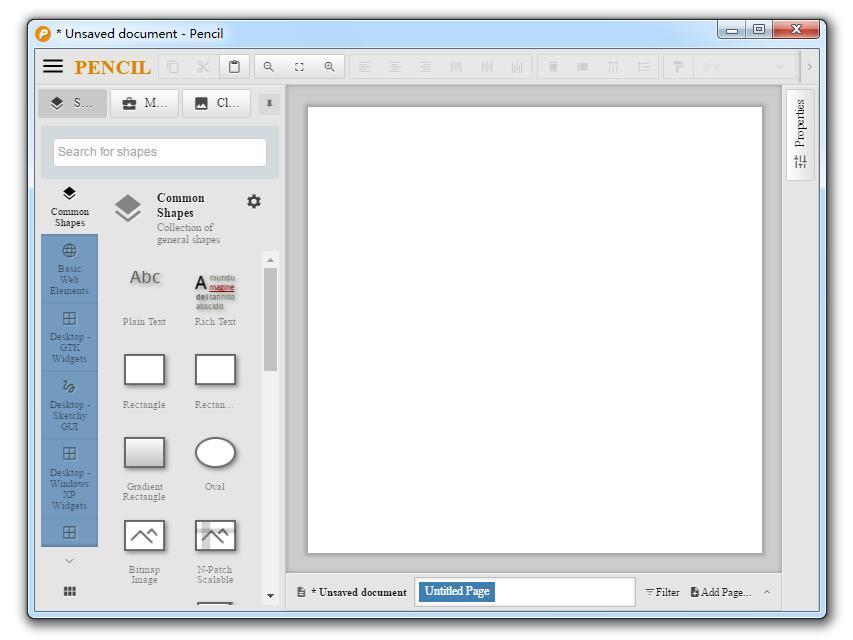The width and height of the screenshot is (853, 640).
Task: Expand more collections with down chevron
Action: tap(70, 561)
